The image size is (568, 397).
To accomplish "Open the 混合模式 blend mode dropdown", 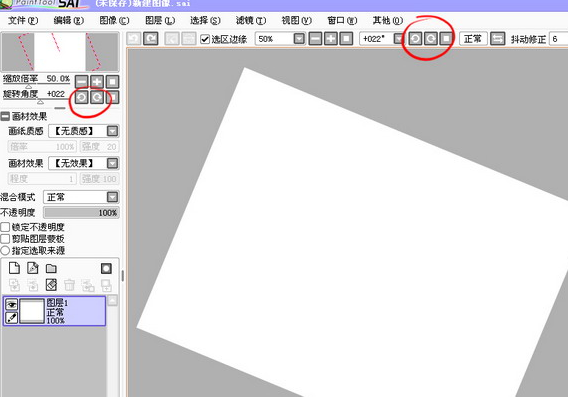I will pos(112,197).
